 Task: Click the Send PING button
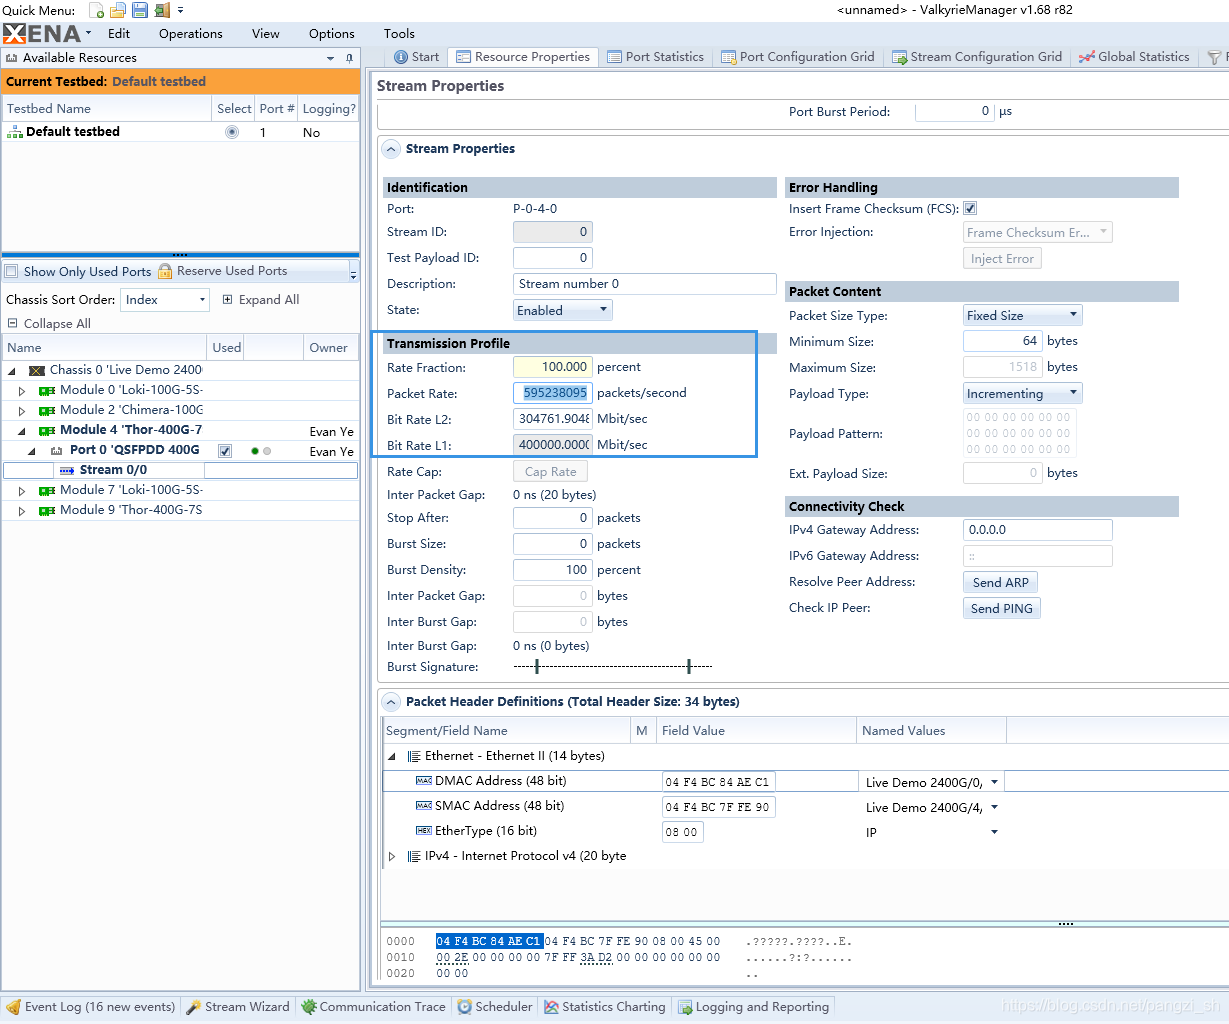click(x=1002, y=608)
